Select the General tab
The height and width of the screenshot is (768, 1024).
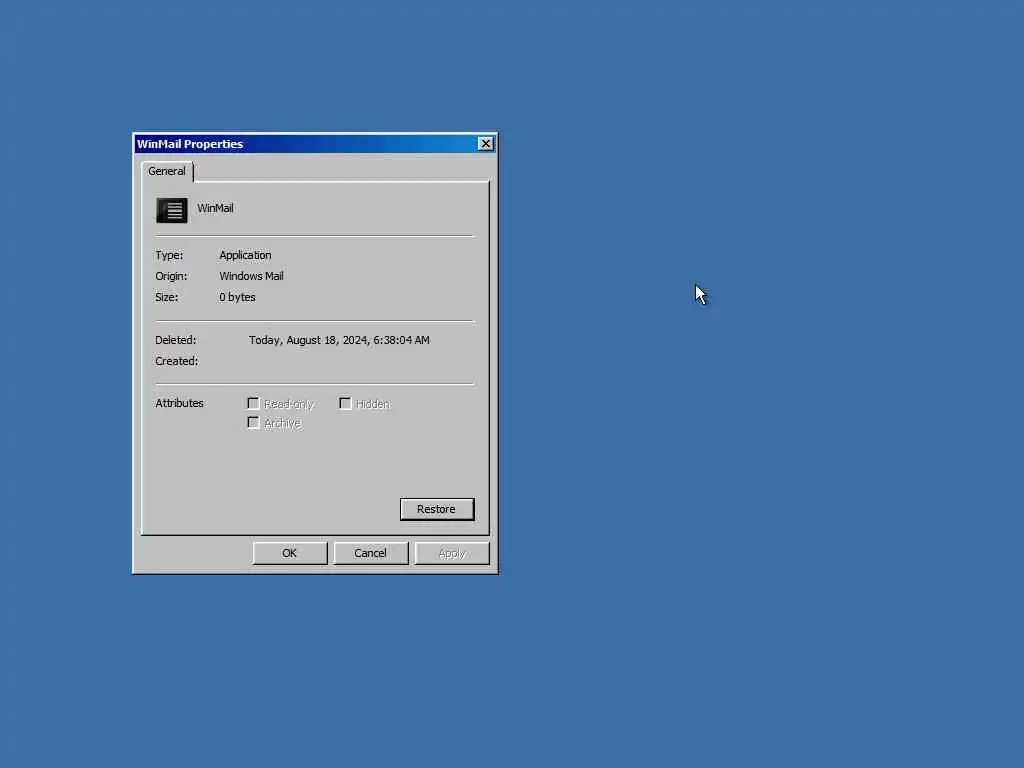pyautogui.click(x=167, y=171)
